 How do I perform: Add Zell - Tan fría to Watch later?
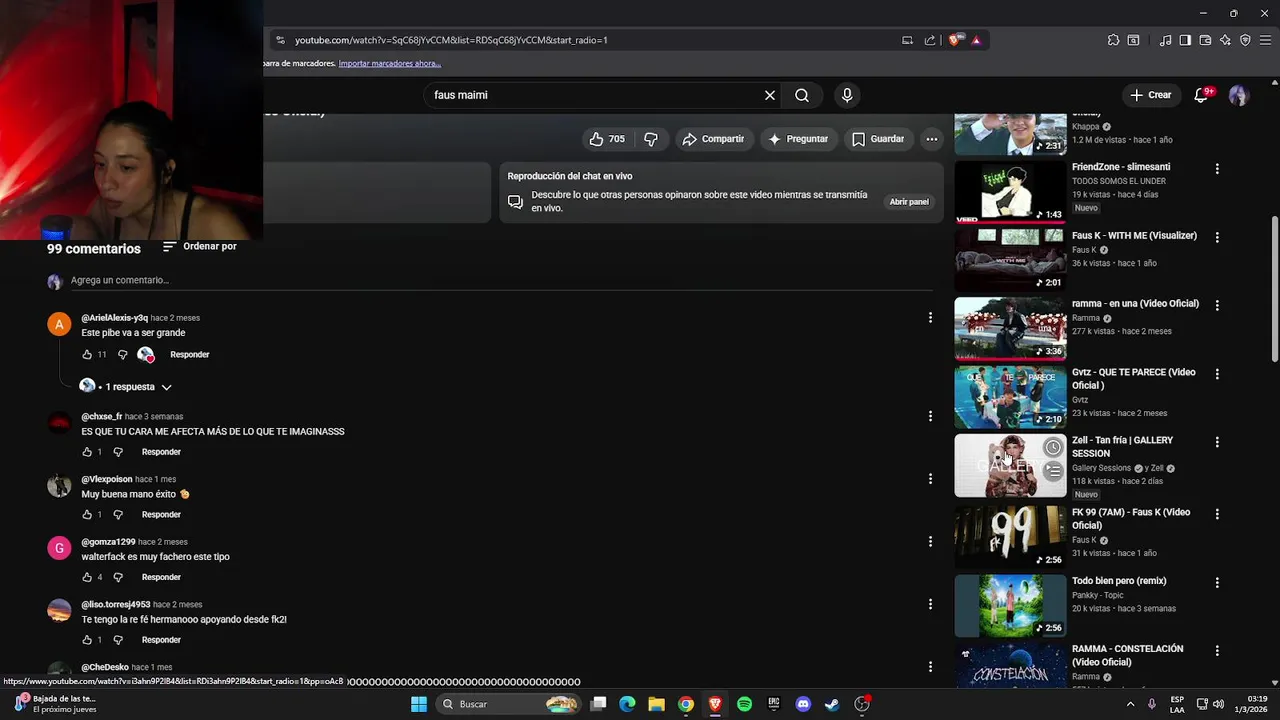pyautogui.click(x=1053, y=447)
